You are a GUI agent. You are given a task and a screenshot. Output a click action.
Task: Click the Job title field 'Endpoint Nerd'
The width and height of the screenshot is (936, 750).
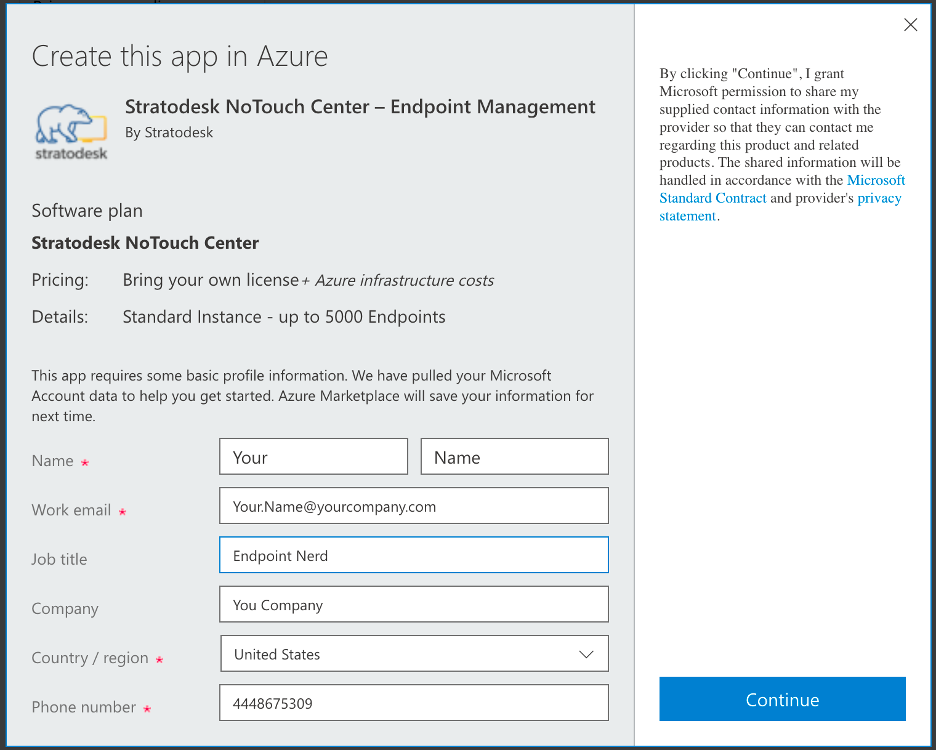(x=414, y=555)
